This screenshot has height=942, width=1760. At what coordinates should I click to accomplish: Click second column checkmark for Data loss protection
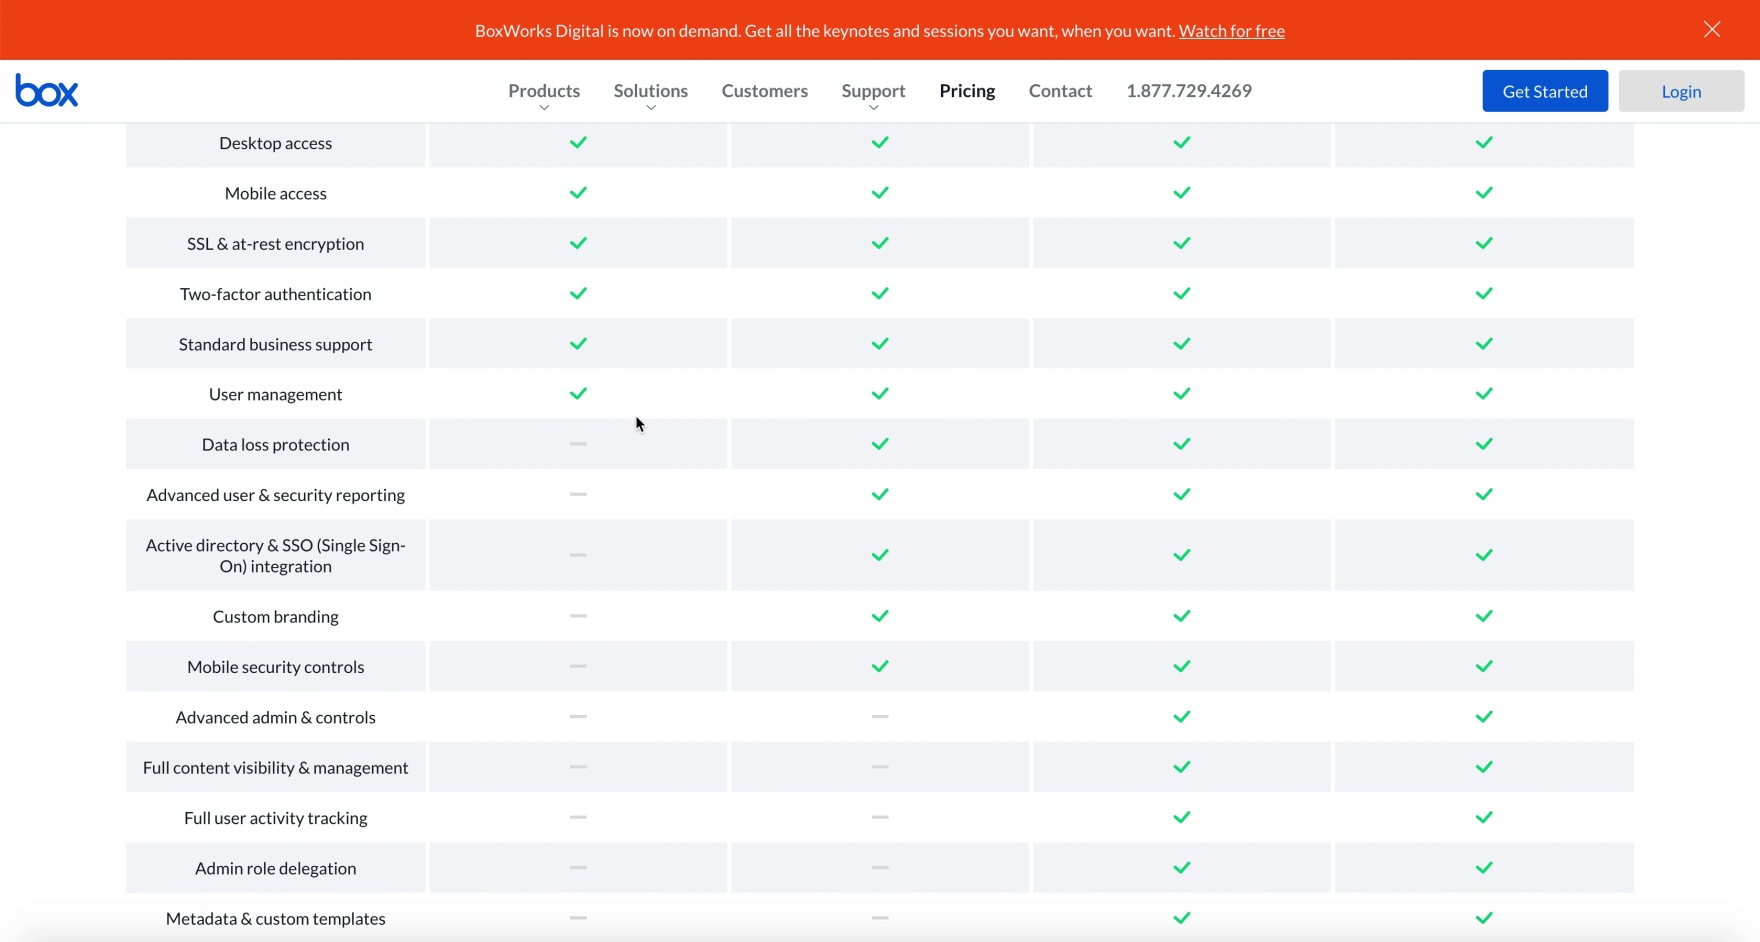(879, 444)
